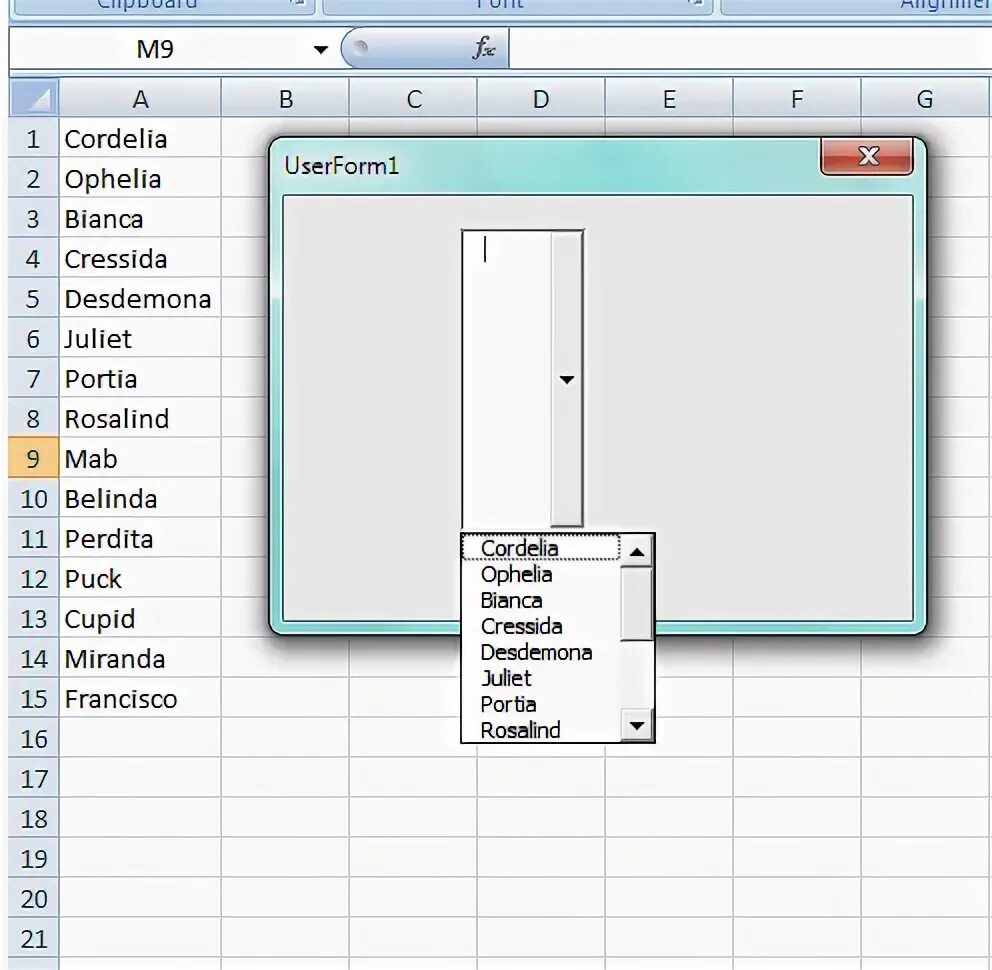Click the formula bar input area
The width and height of the screenshot is (992, 970).
pos(750,49)
